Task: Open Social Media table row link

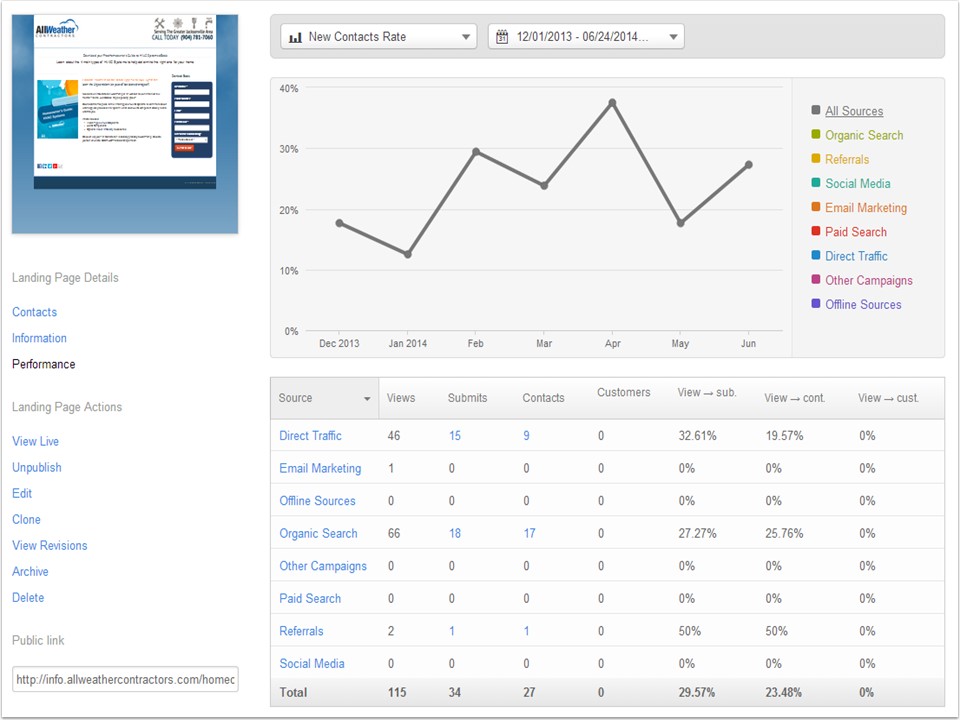Action: click(x=312, y=663)
